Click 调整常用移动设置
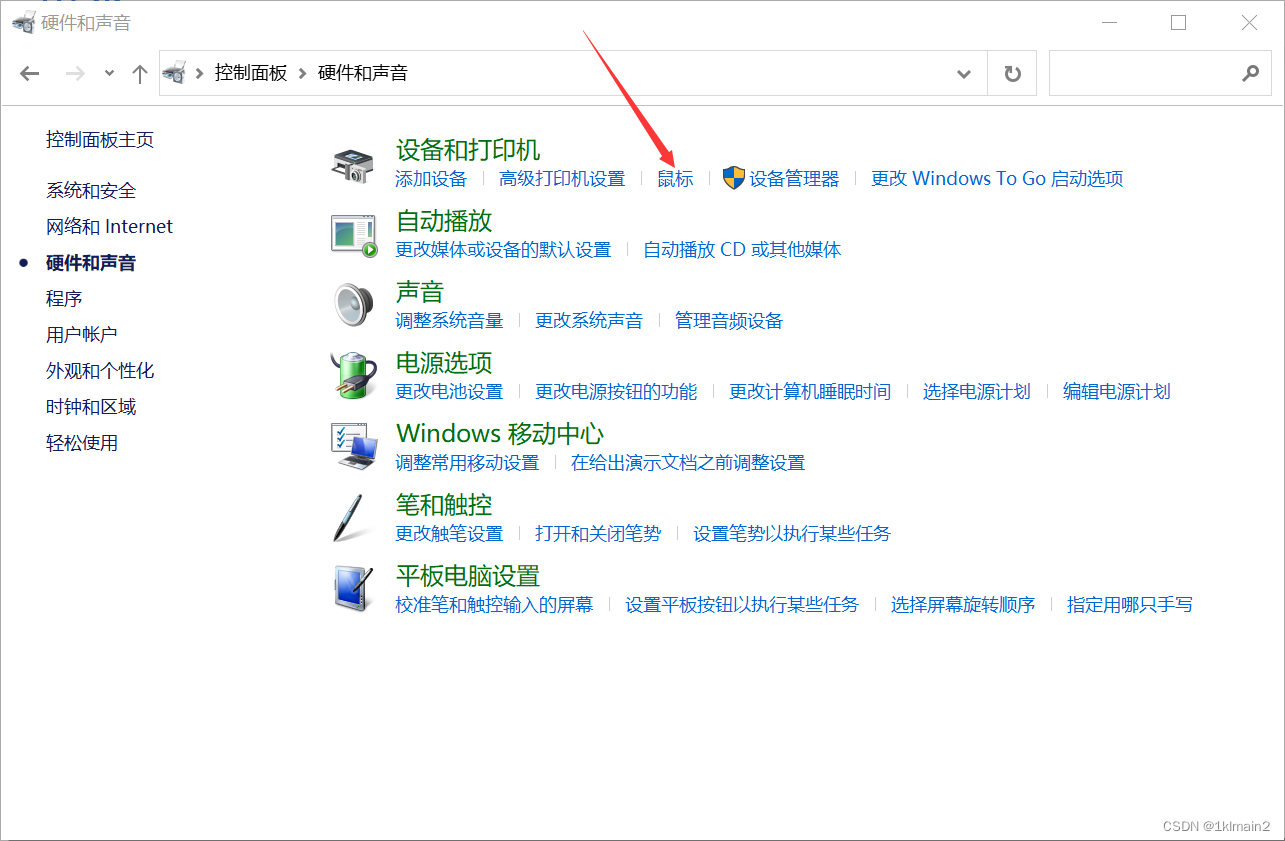1285x841 pixels. click(x=467, y=463)
